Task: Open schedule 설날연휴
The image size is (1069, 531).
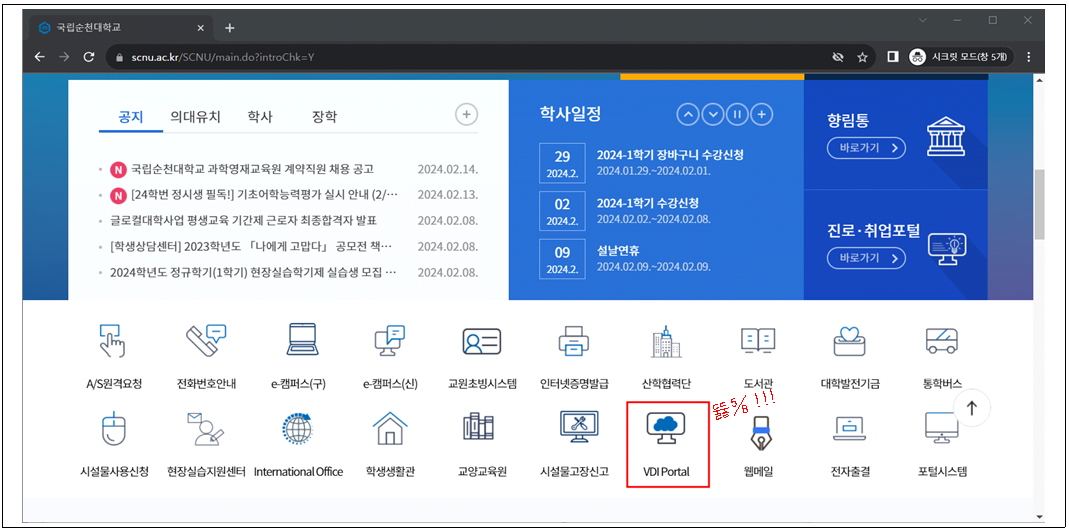Action: click(x=618, y=251)
